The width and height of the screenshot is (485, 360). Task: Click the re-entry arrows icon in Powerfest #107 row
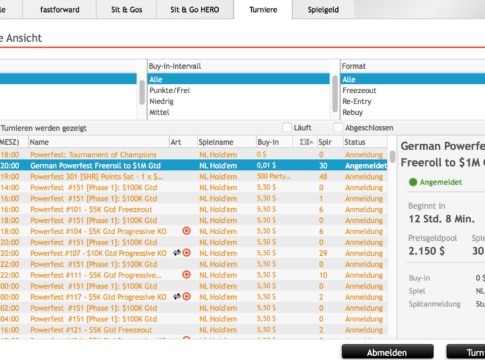click(x=177, y=253)
